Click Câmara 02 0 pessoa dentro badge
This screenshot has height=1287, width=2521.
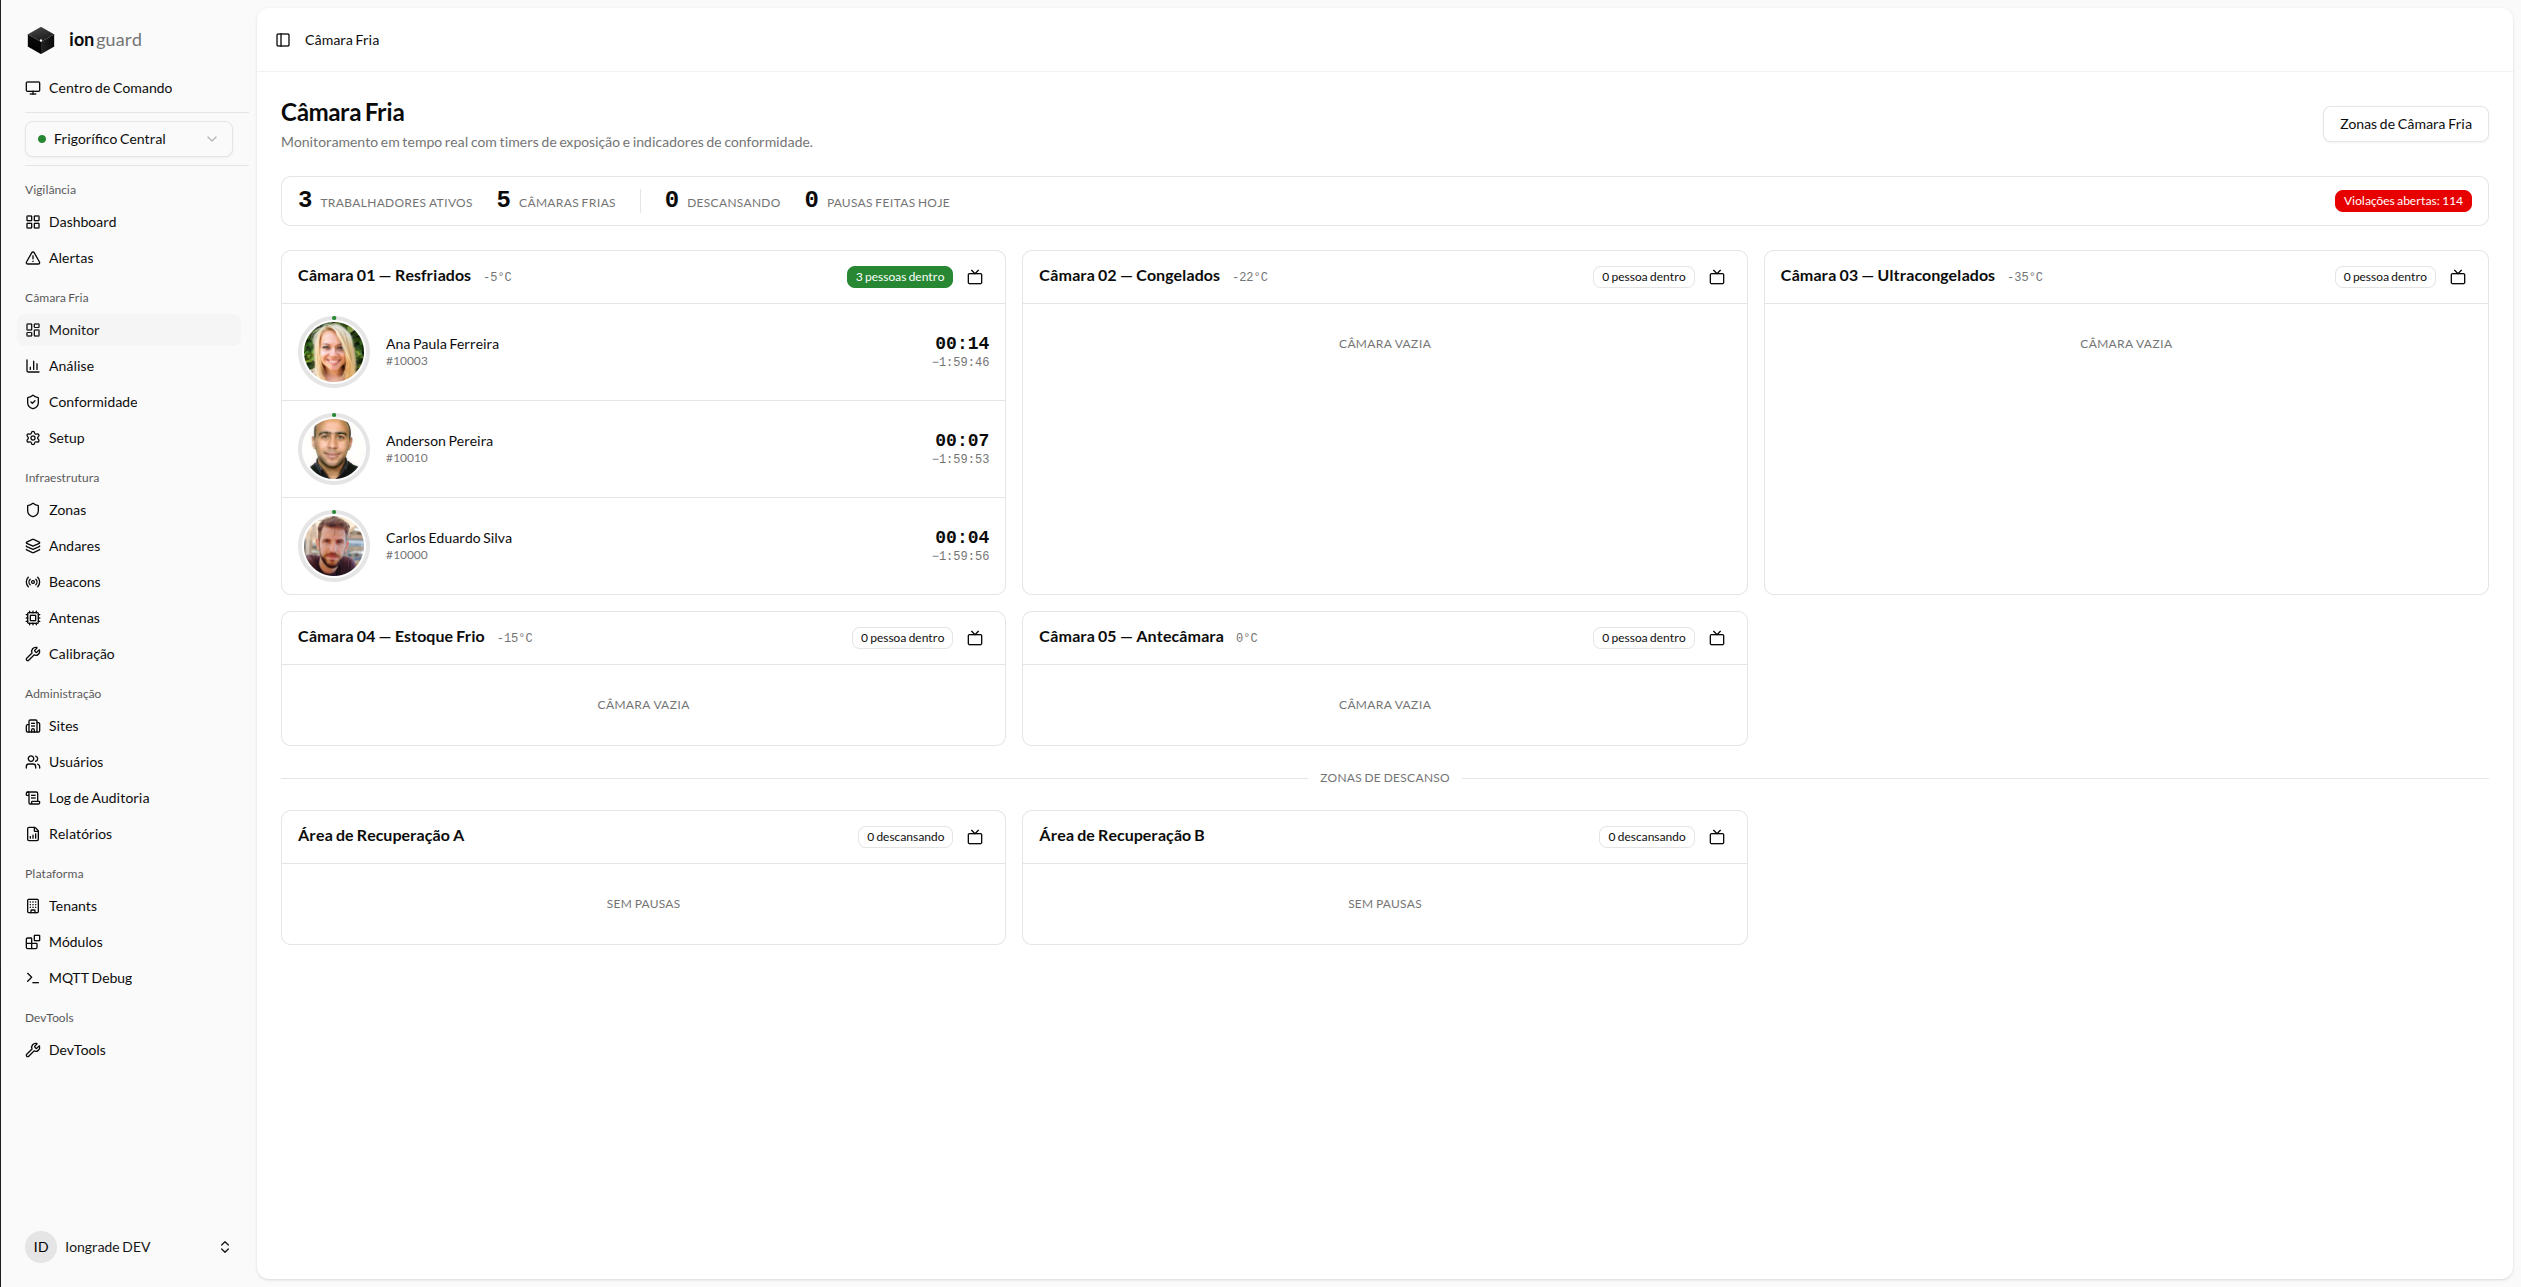[x=1643, y=277]
